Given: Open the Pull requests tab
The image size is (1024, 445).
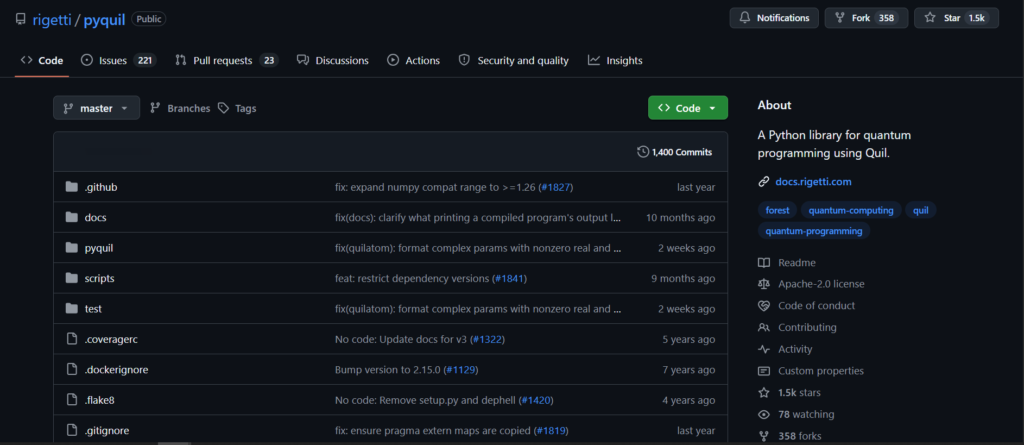Looking at the screenshot, I should (x=227, y=61).
